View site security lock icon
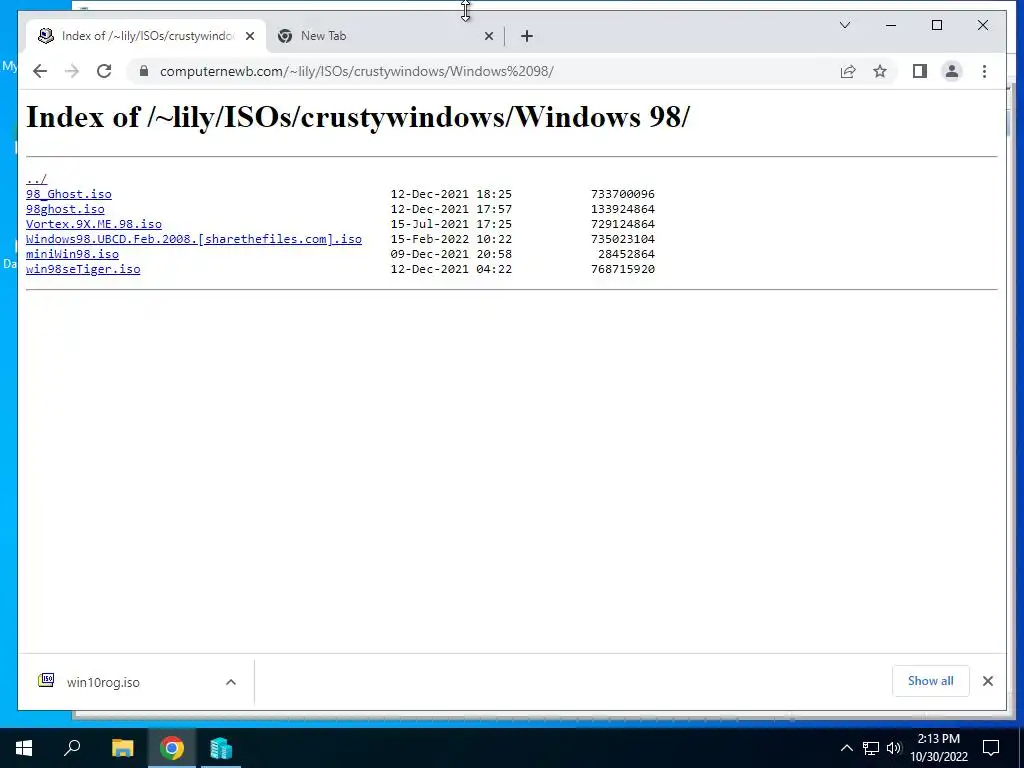Screen dimensions: 1024x768 (144, 71)
